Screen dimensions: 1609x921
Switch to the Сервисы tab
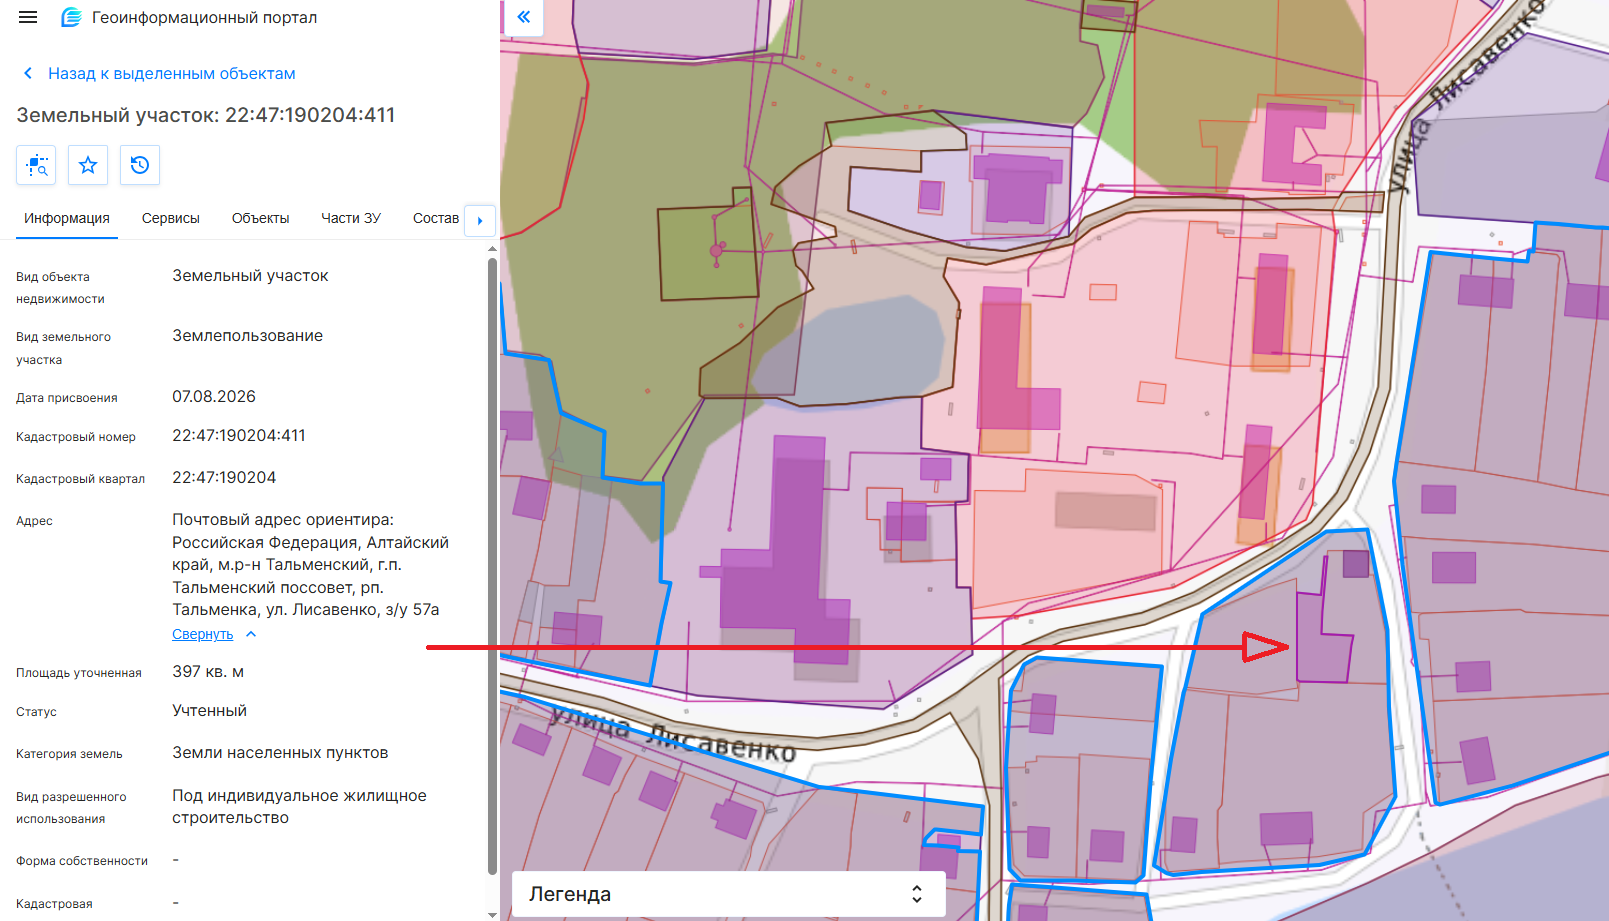[171, 218]
